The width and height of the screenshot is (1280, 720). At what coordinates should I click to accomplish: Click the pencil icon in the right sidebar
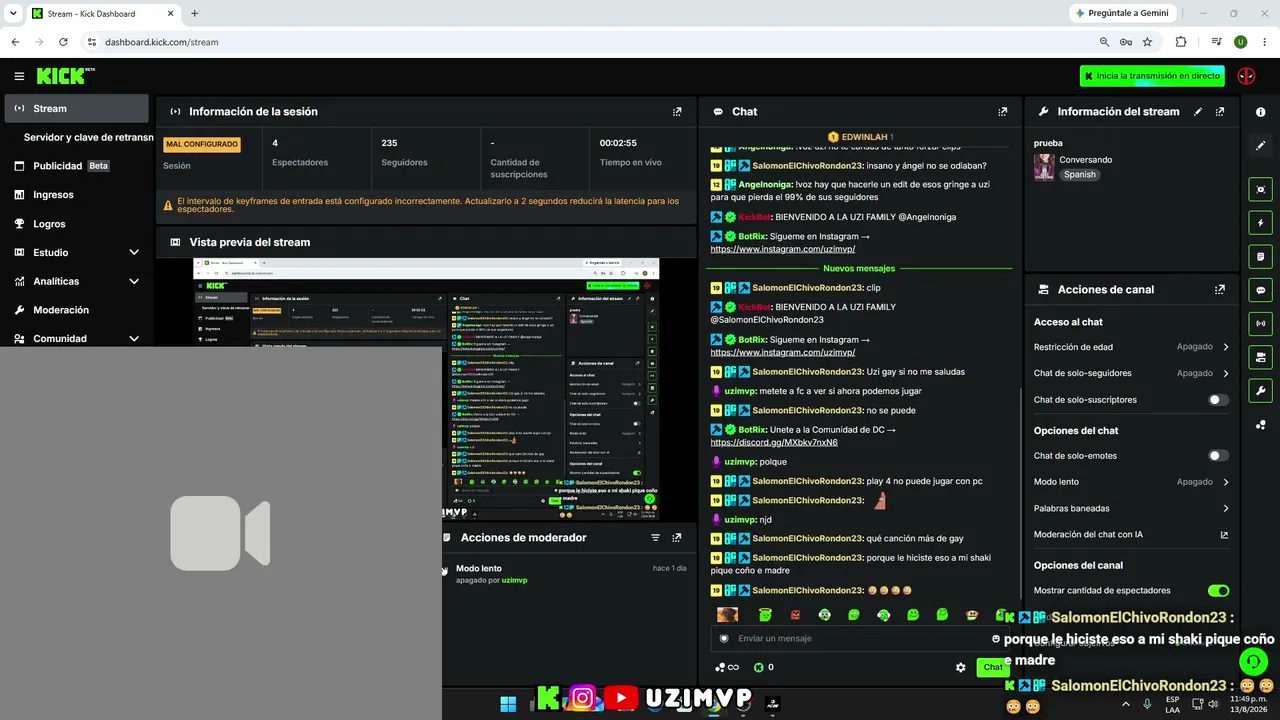(1260, 146)
